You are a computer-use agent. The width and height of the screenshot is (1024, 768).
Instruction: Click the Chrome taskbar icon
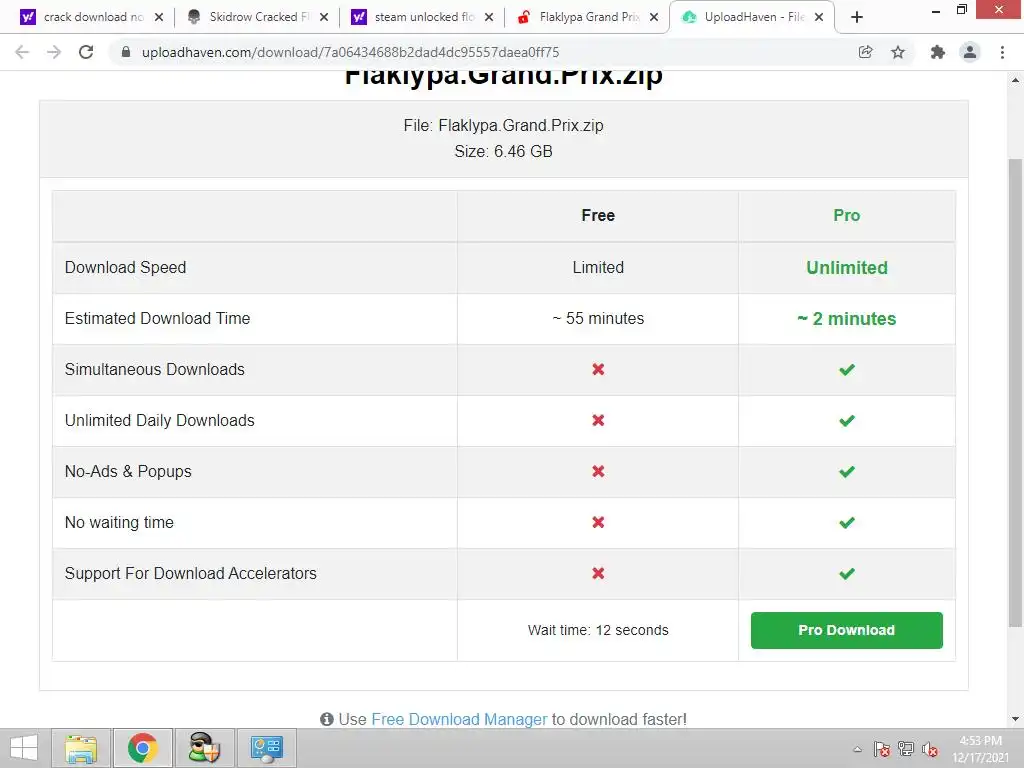click(x=143, y=748)
